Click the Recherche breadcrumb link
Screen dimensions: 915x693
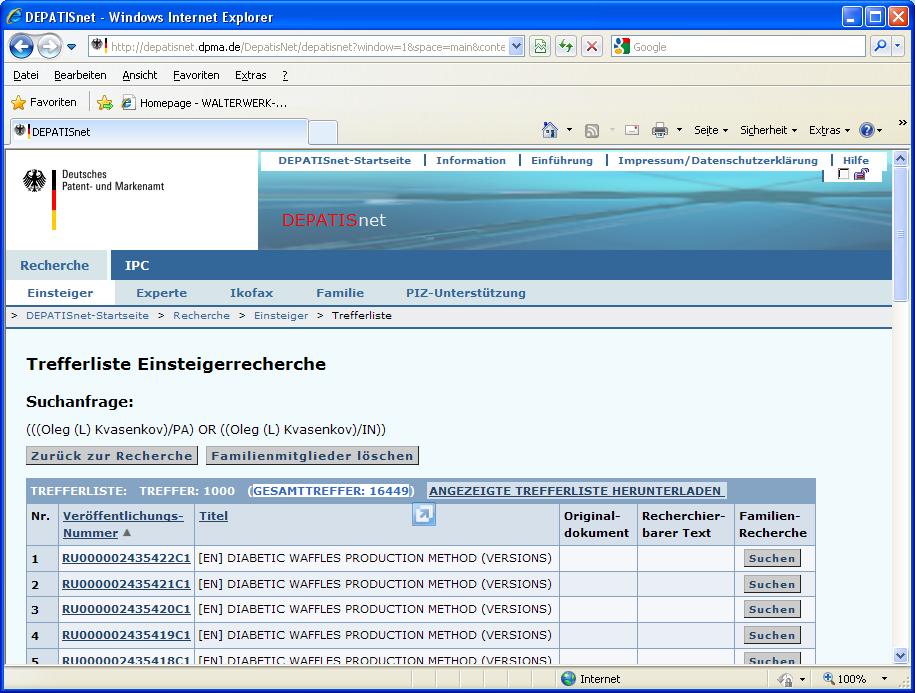click(x=201, y=316)
